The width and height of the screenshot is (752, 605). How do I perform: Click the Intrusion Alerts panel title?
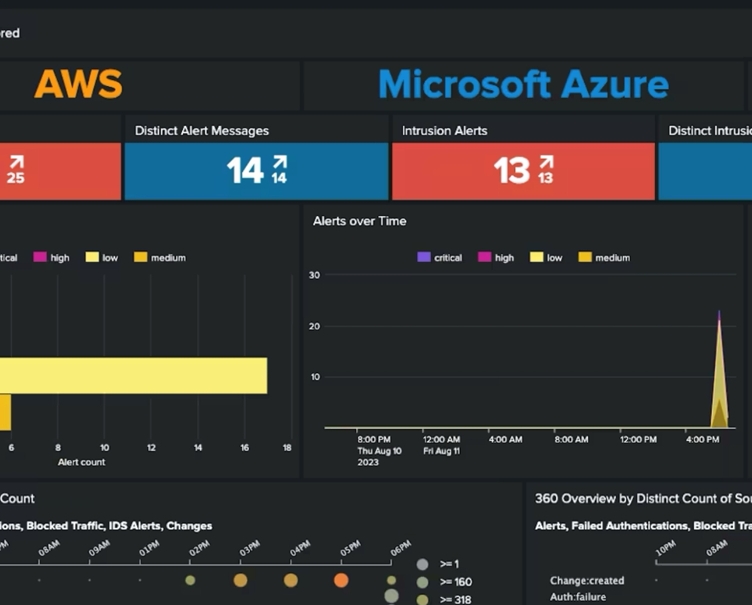445,130
